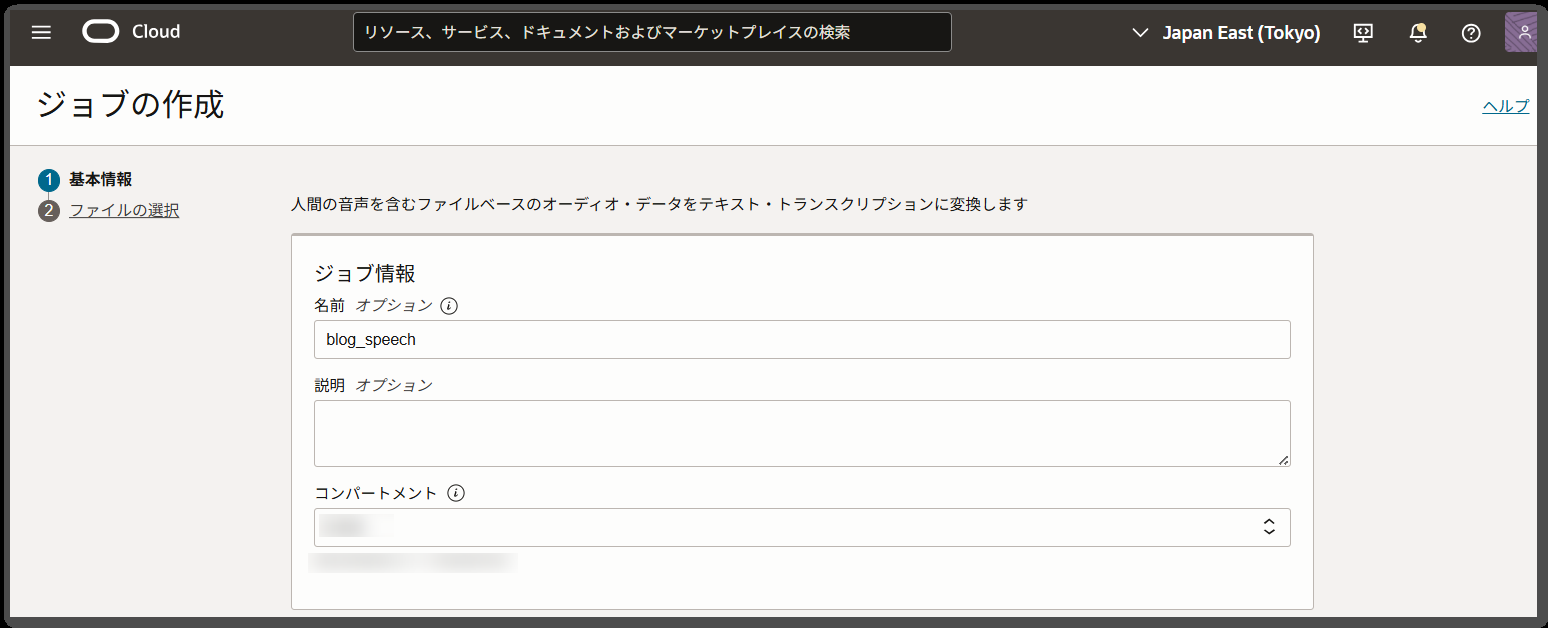1548x628 pixels.
Task: Open the help question mark icon
Action: click(1471, 32)
